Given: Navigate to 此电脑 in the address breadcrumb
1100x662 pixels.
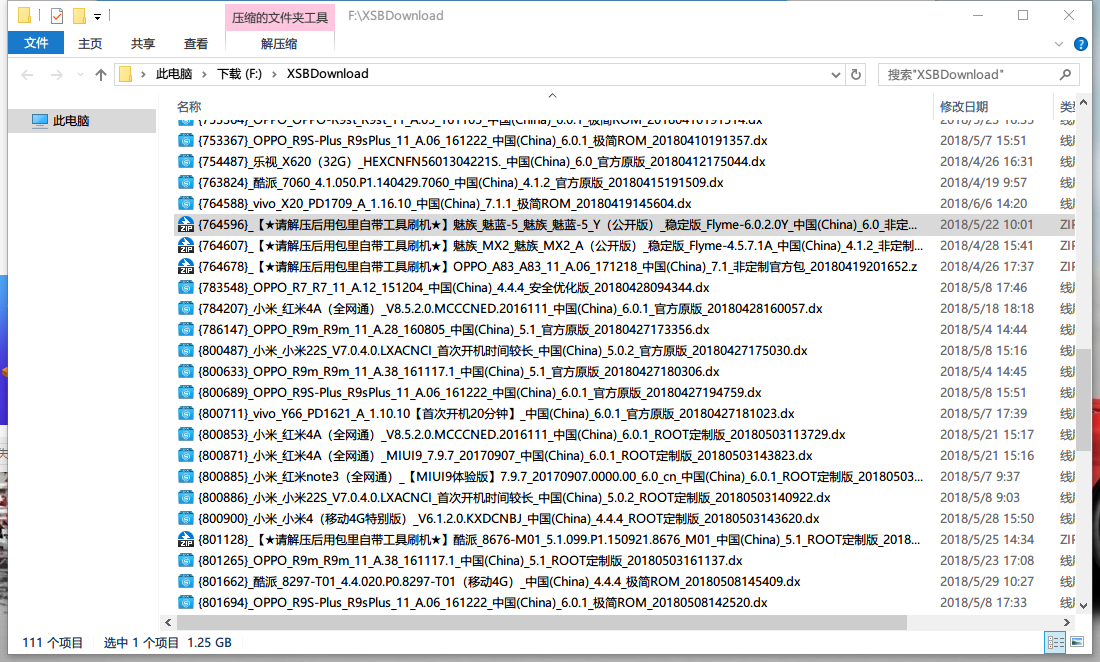Looking at the screenshot, I should [x=174, y=74].
